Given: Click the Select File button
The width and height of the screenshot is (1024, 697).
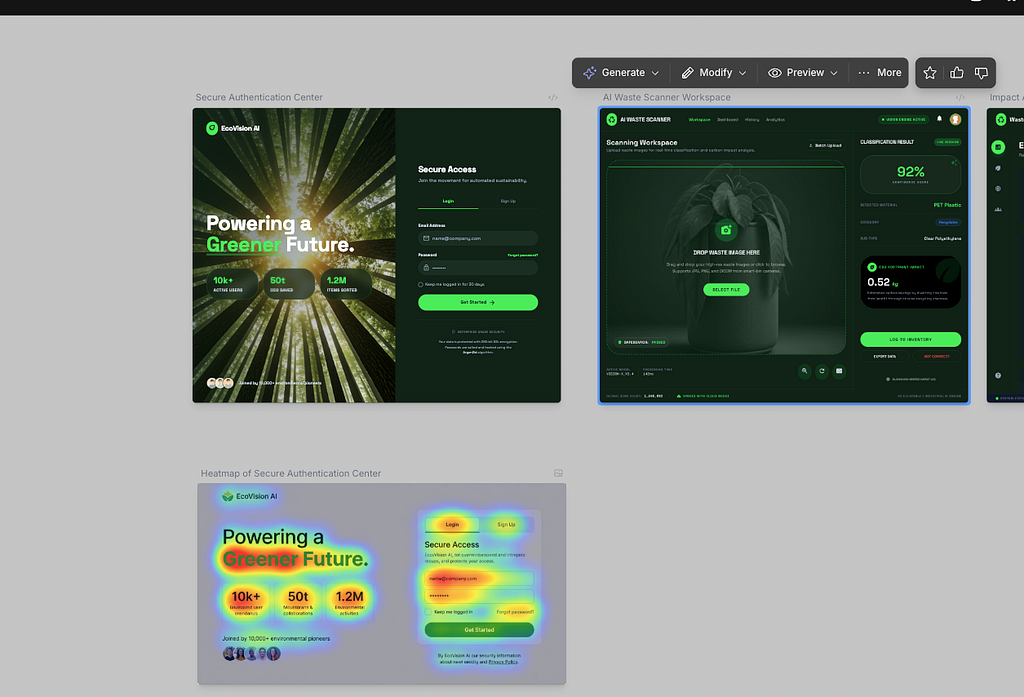Looking at the screenshot, I should point(726,289).
